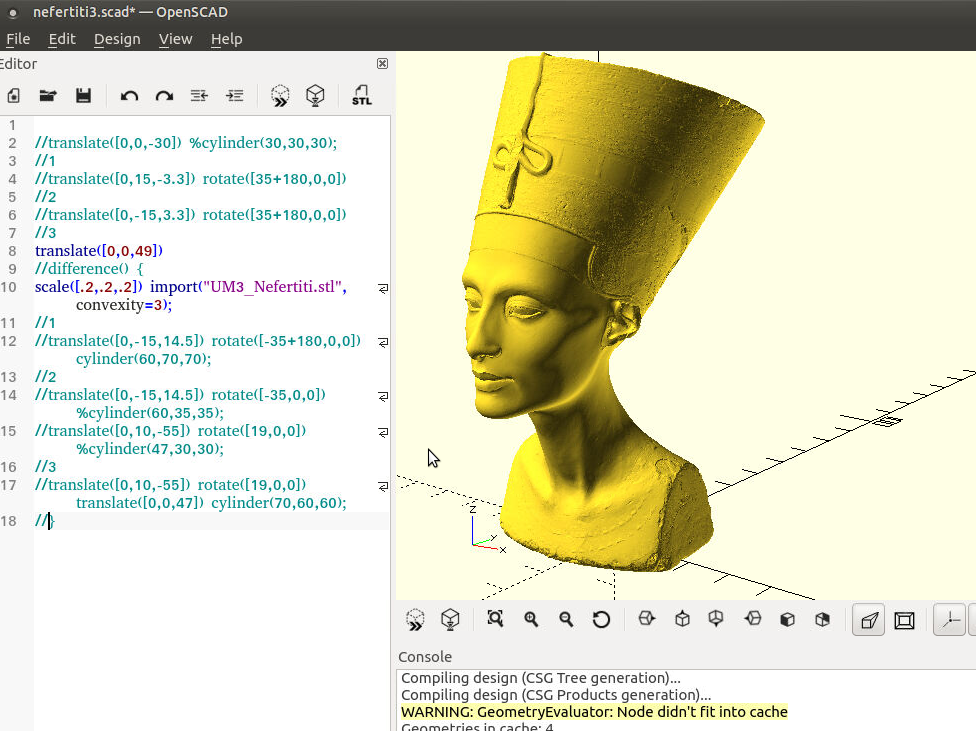976x731 pixels.
Task: Click the "//2" comment on line 13
Action: (45, 377)
